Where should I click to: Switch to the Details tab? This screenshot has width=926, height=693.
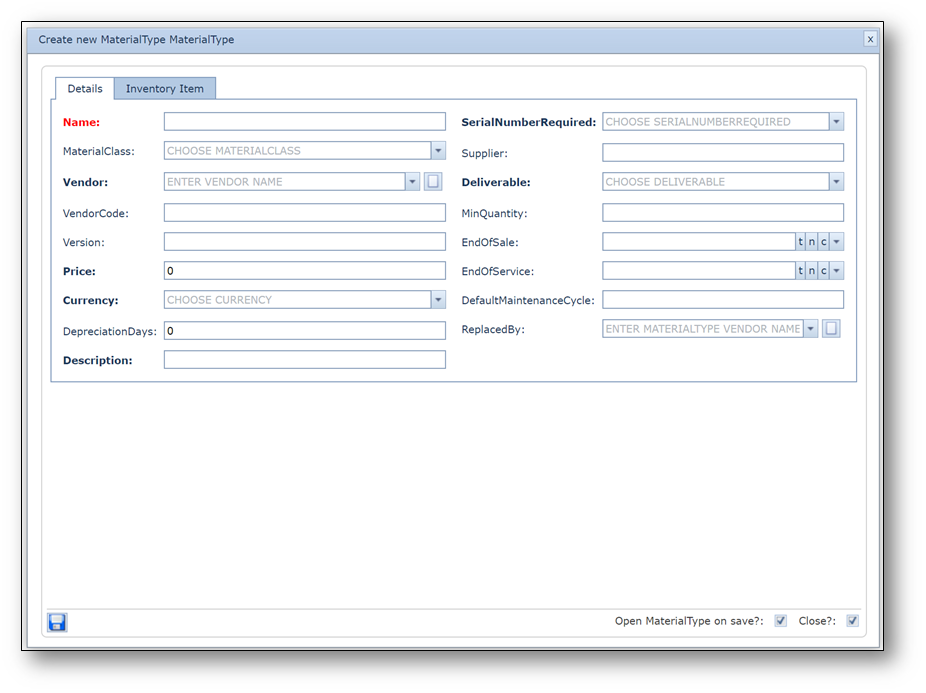85,89
